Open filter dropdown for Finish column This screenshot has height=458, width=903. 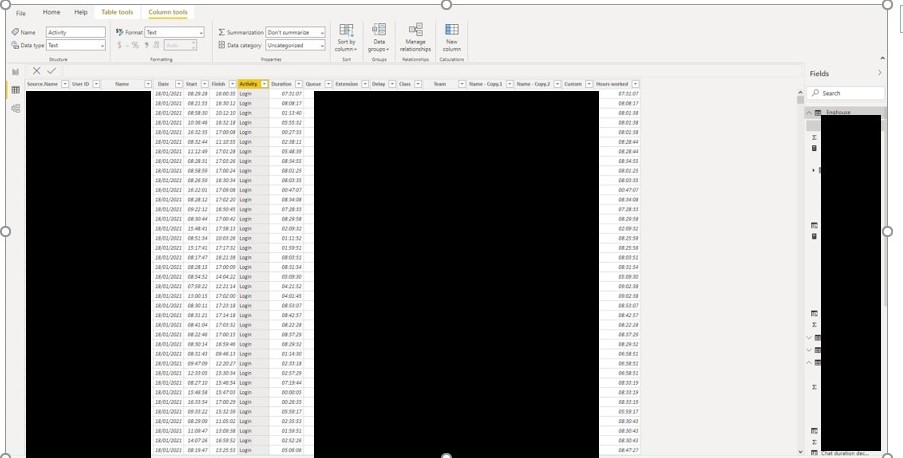click(232, 84)
